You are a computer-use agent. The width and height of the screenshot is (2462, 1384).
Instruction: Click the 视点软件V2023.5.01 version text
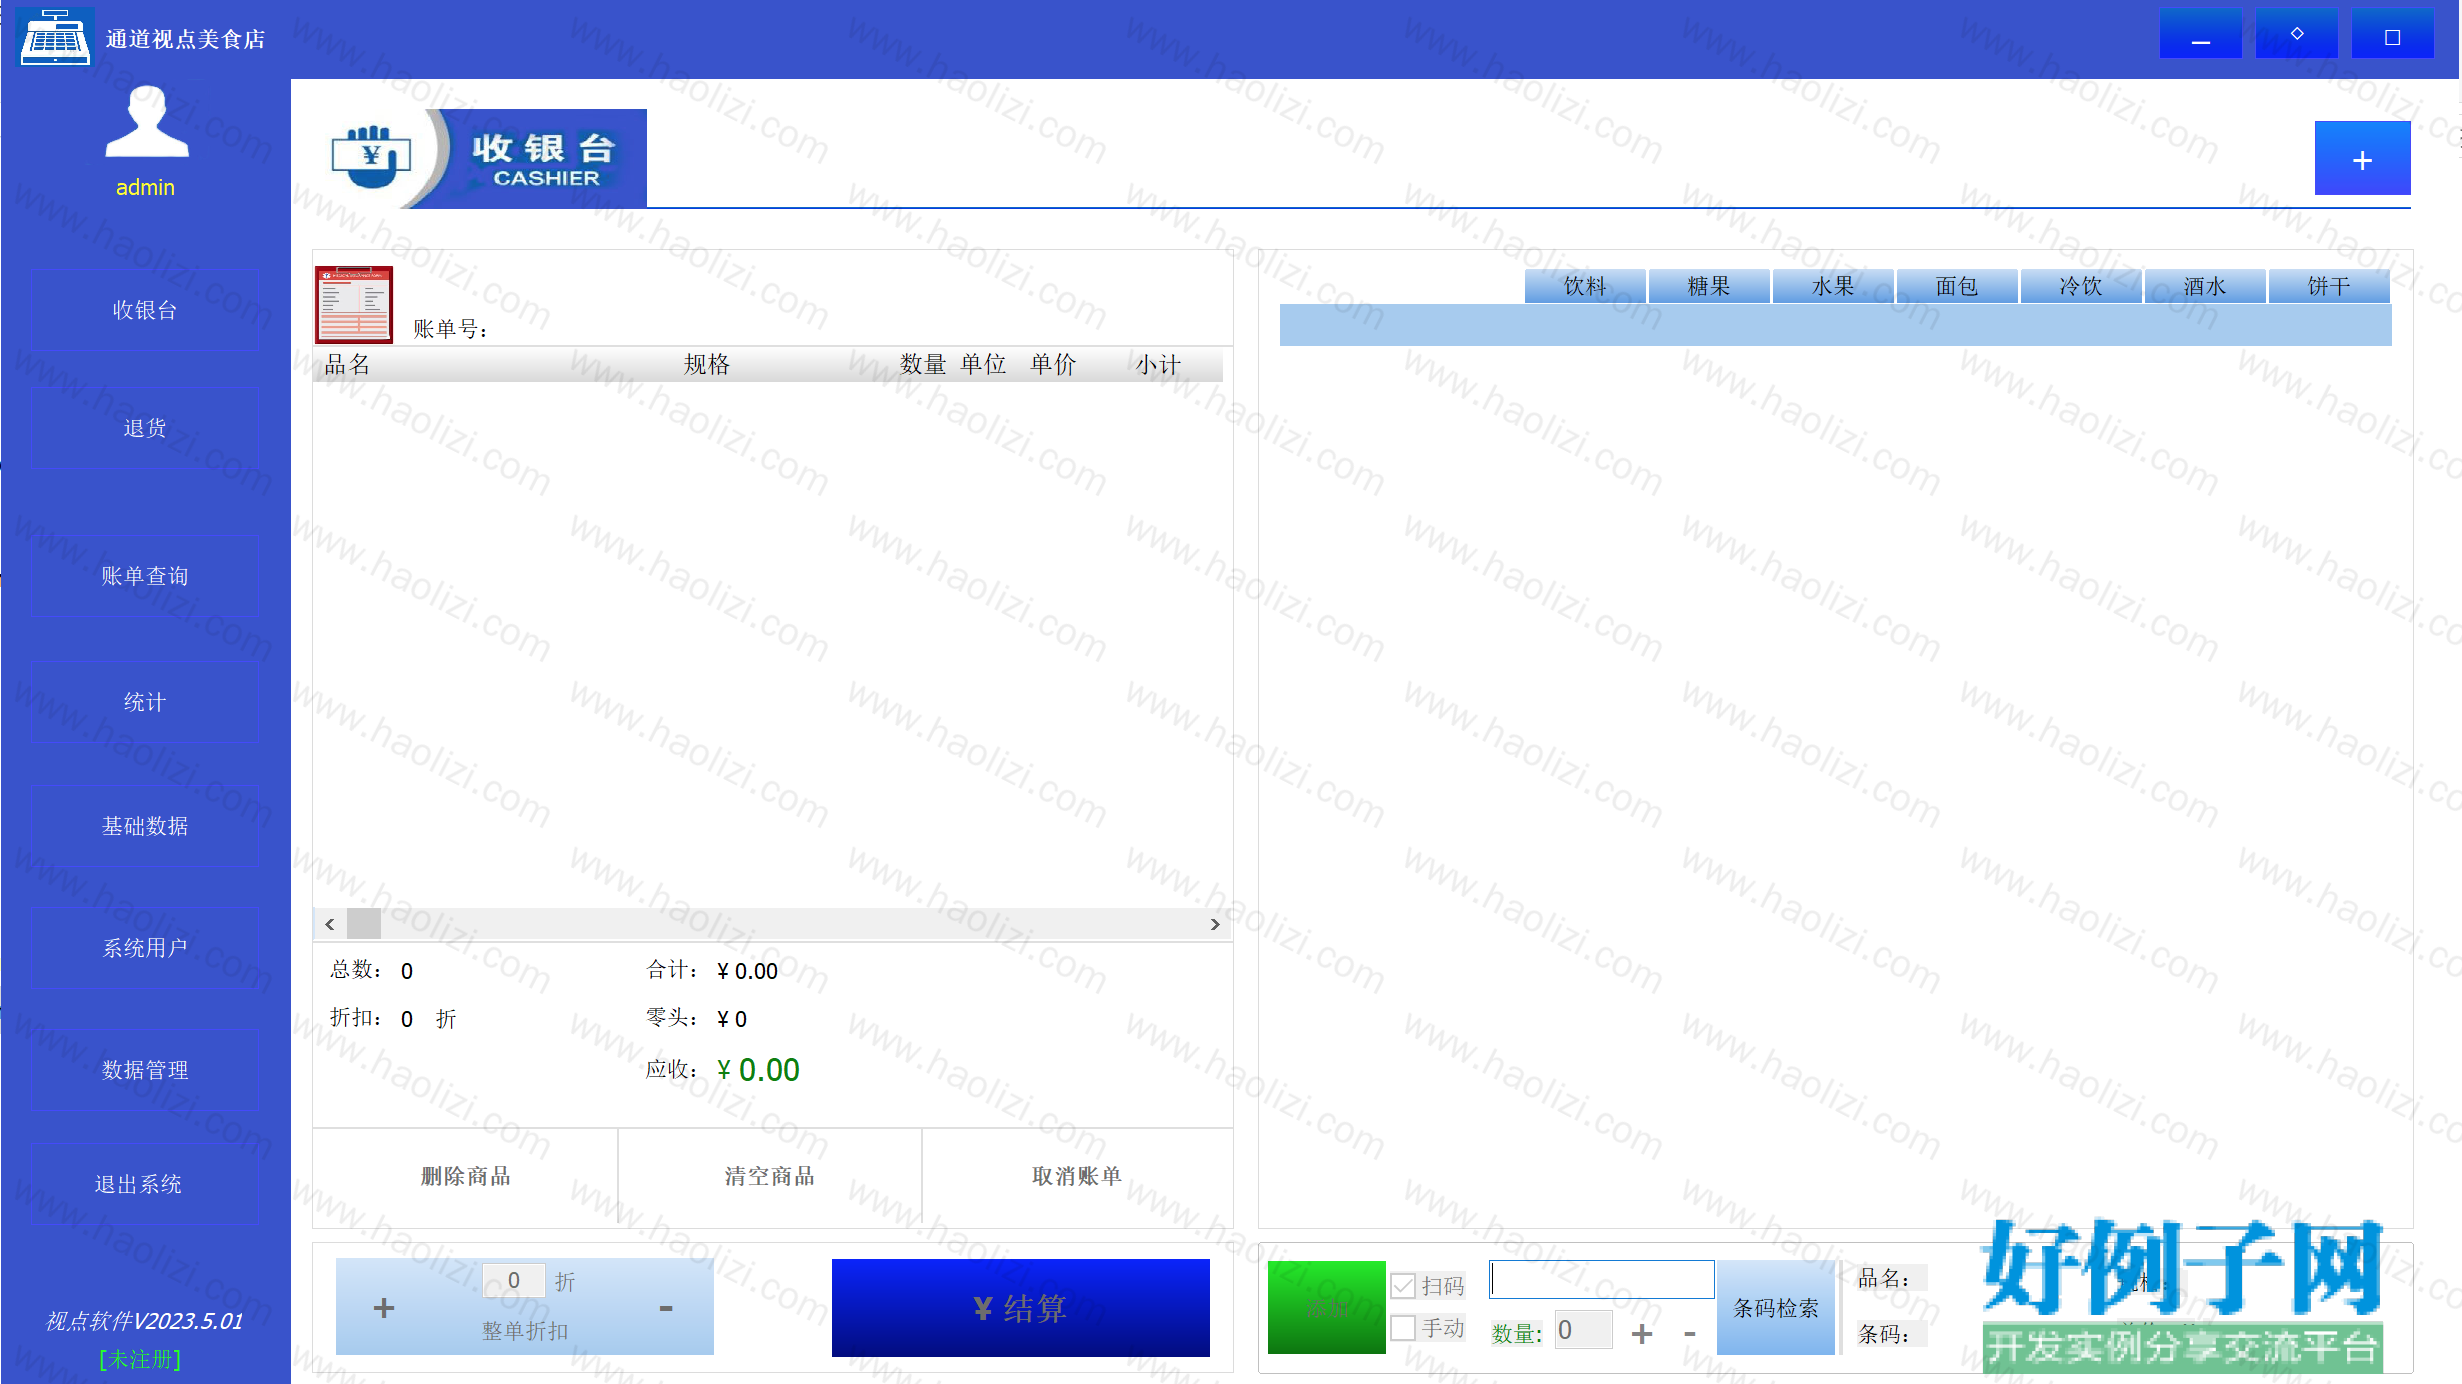[145, 1321]
